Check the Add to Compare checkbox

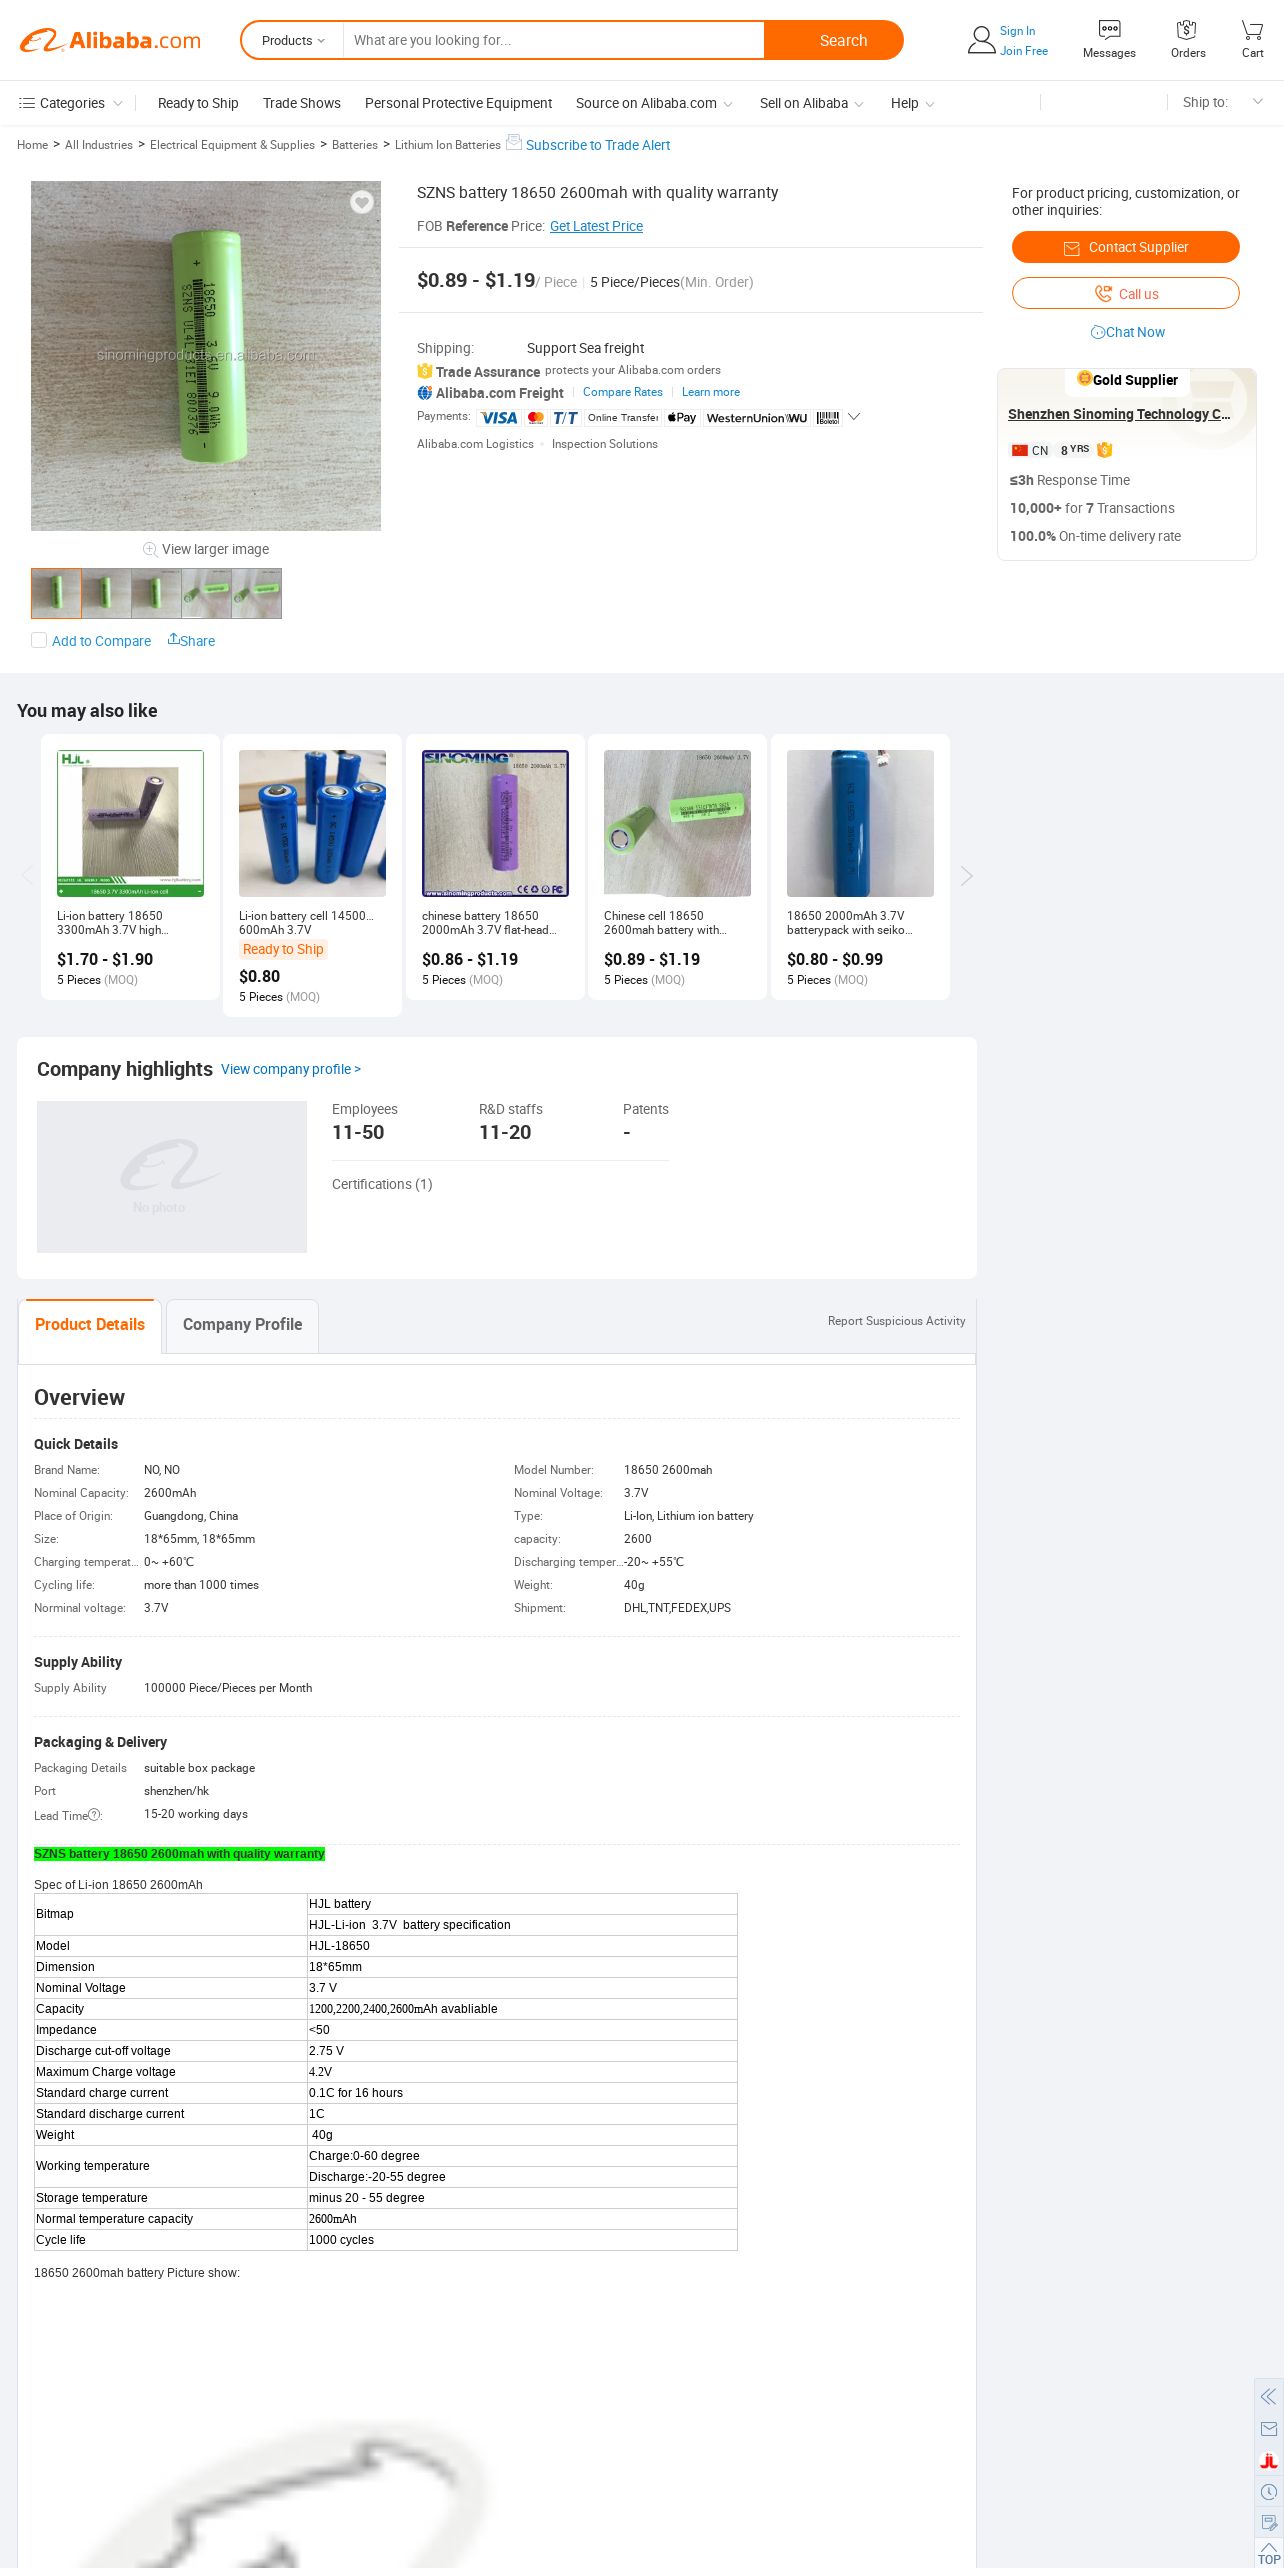tap(39, 640)
